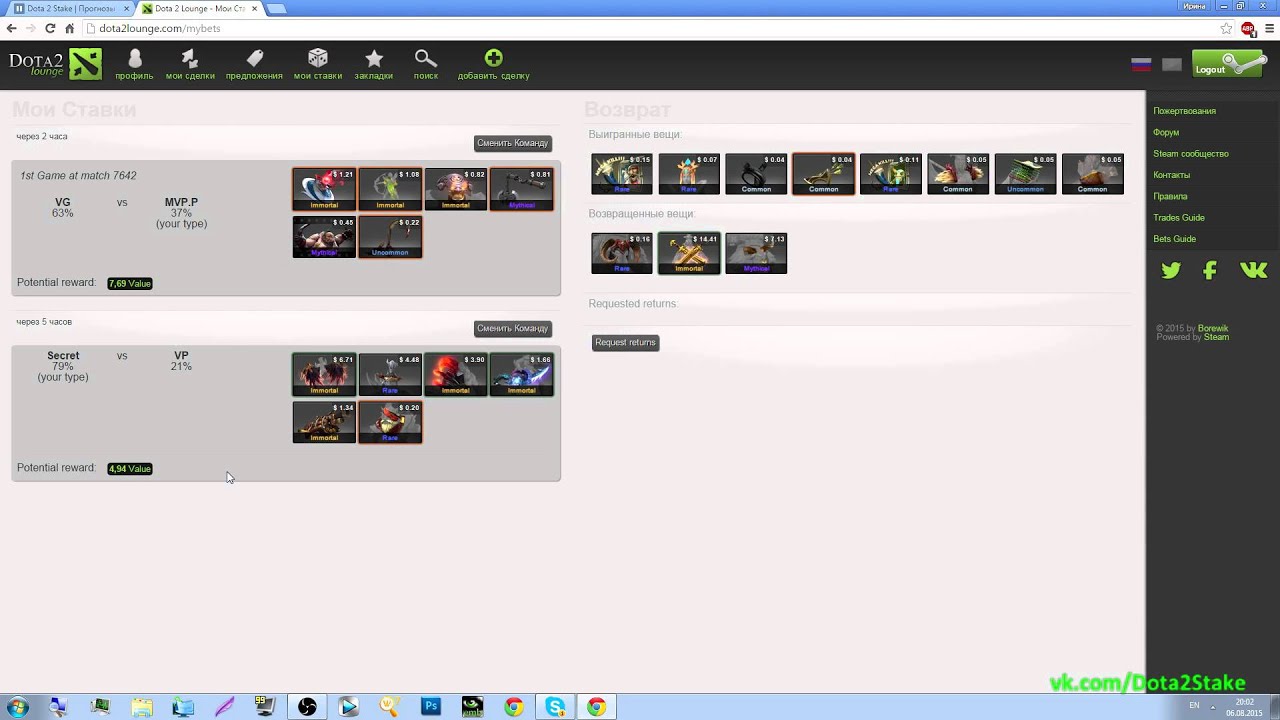Open предложения tag icon

[254, 59]
